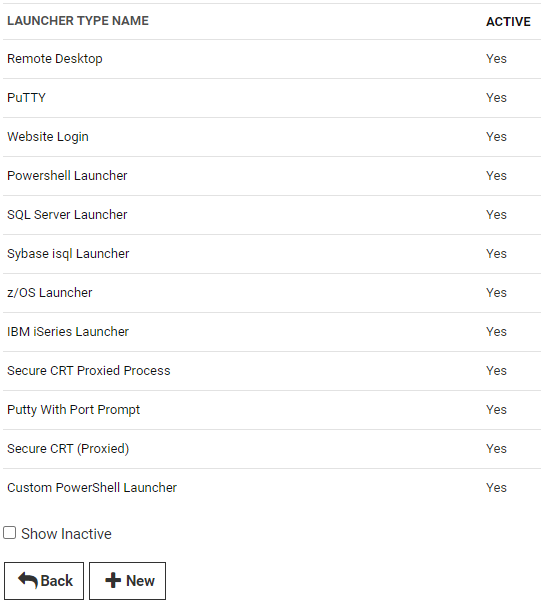This screenshot has width=541, height=609.
Task: Sort by the Active column header
Action: [x=508, y=22]
